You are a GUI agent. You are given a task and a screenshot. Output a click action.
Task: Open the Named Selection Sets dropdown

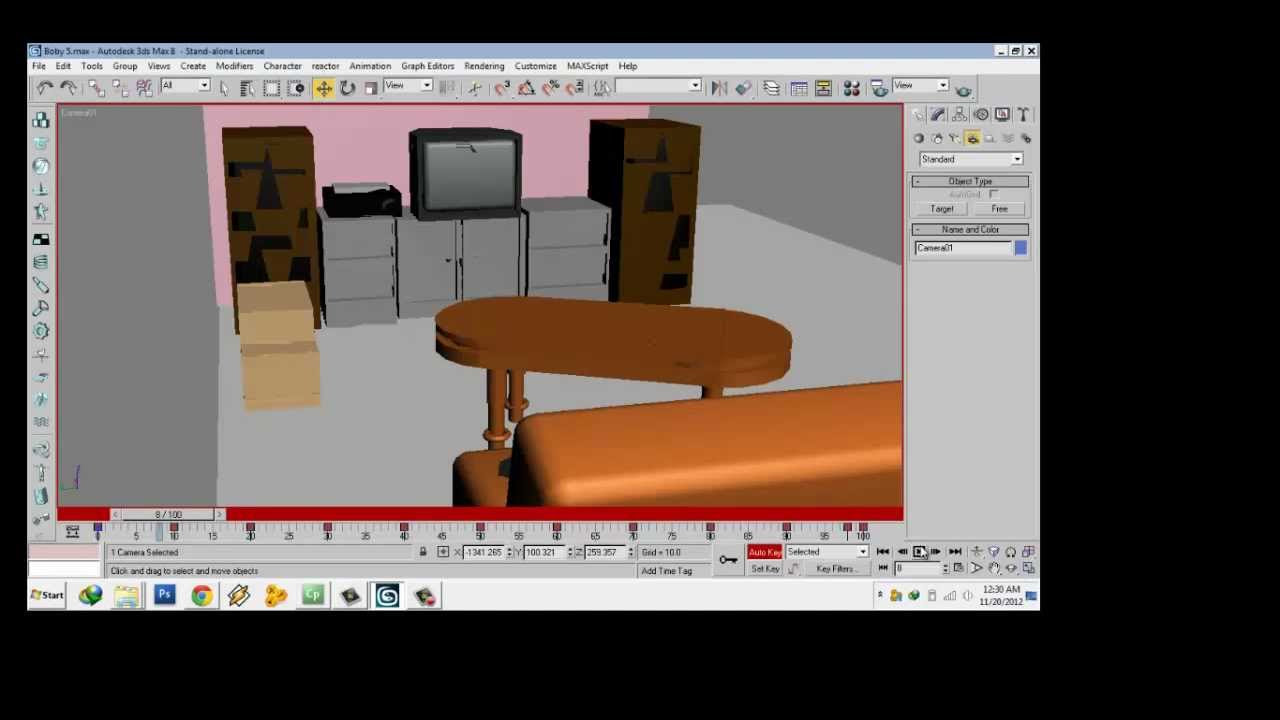point(658,87)
